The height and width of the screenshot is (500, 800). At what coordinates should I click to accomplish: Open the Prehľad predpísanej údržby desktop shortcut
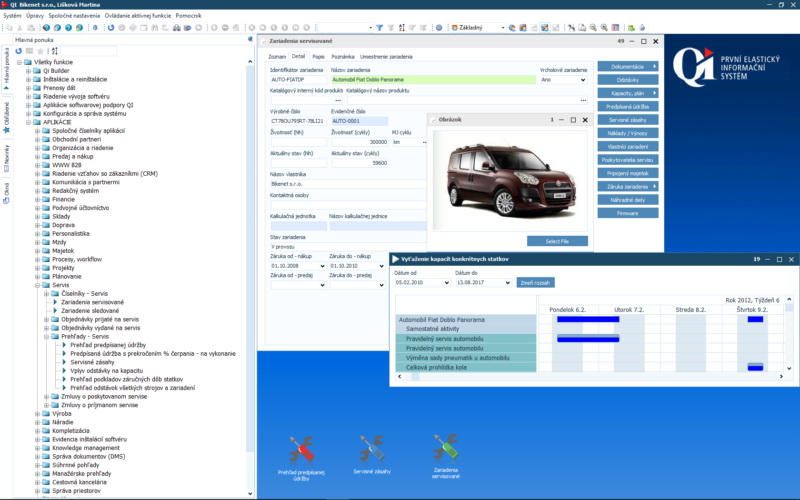tap(301, 458)
